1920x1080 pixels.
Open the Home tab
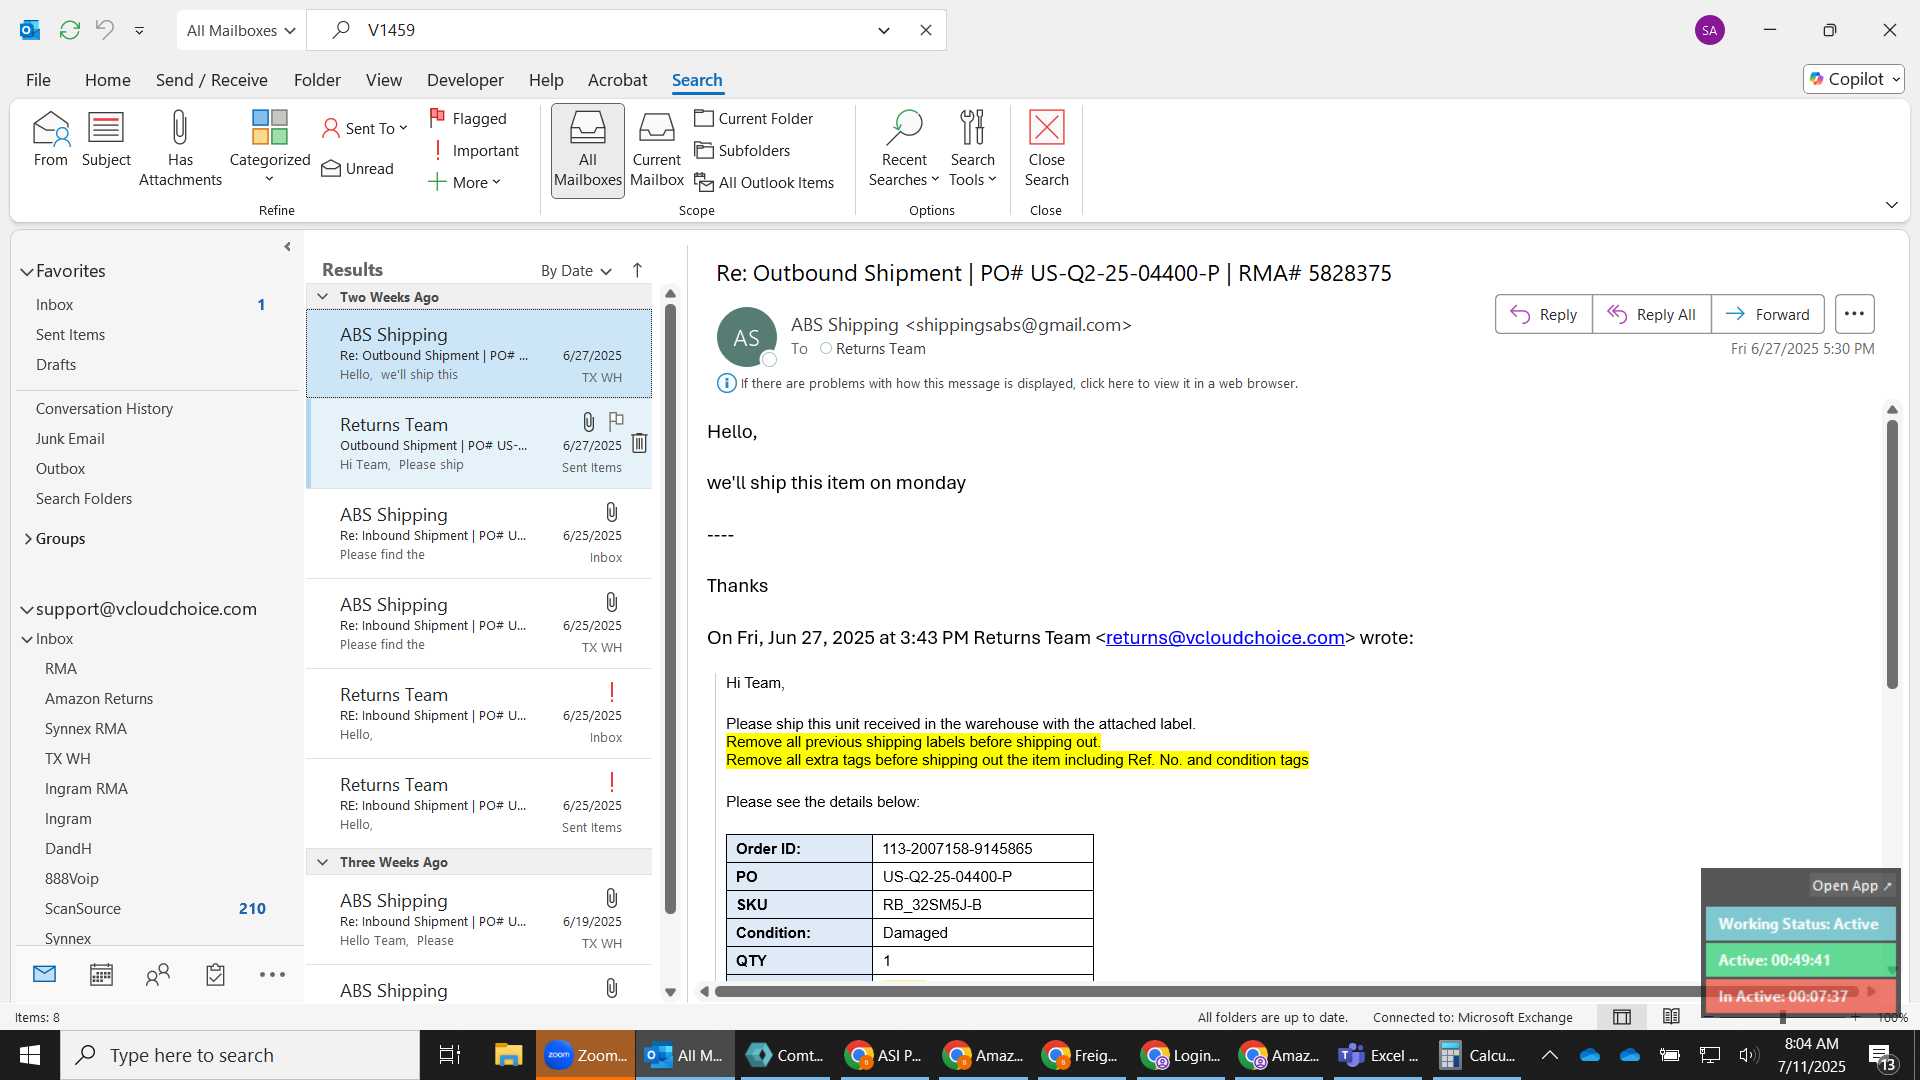point(107,79)
